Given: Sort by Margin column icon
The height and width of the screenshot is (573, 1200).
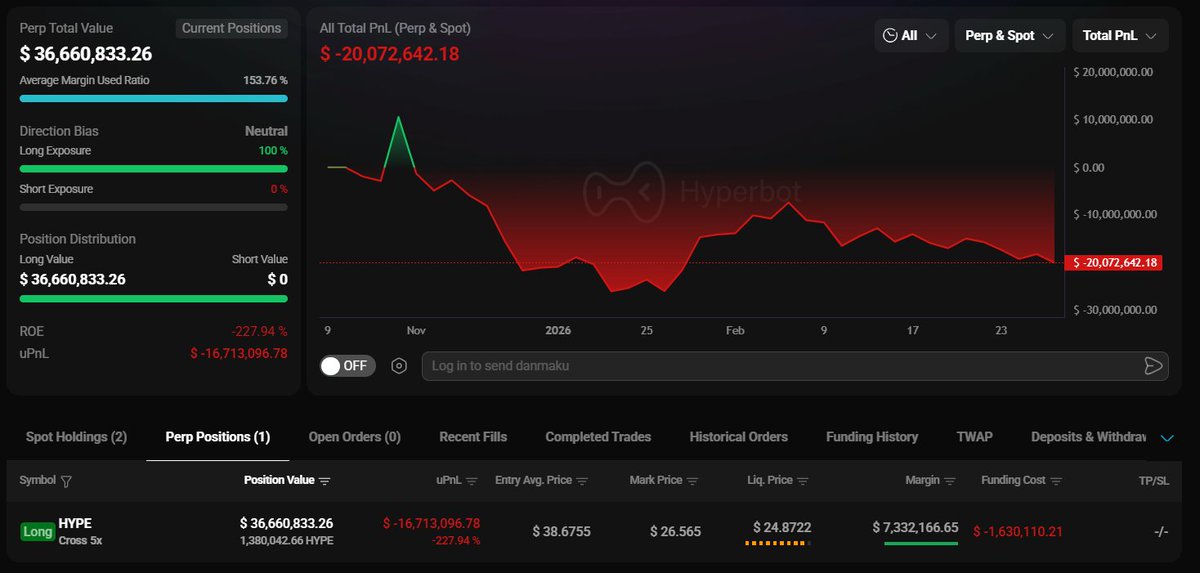Looking at the screenshot, I should point(950,481).
